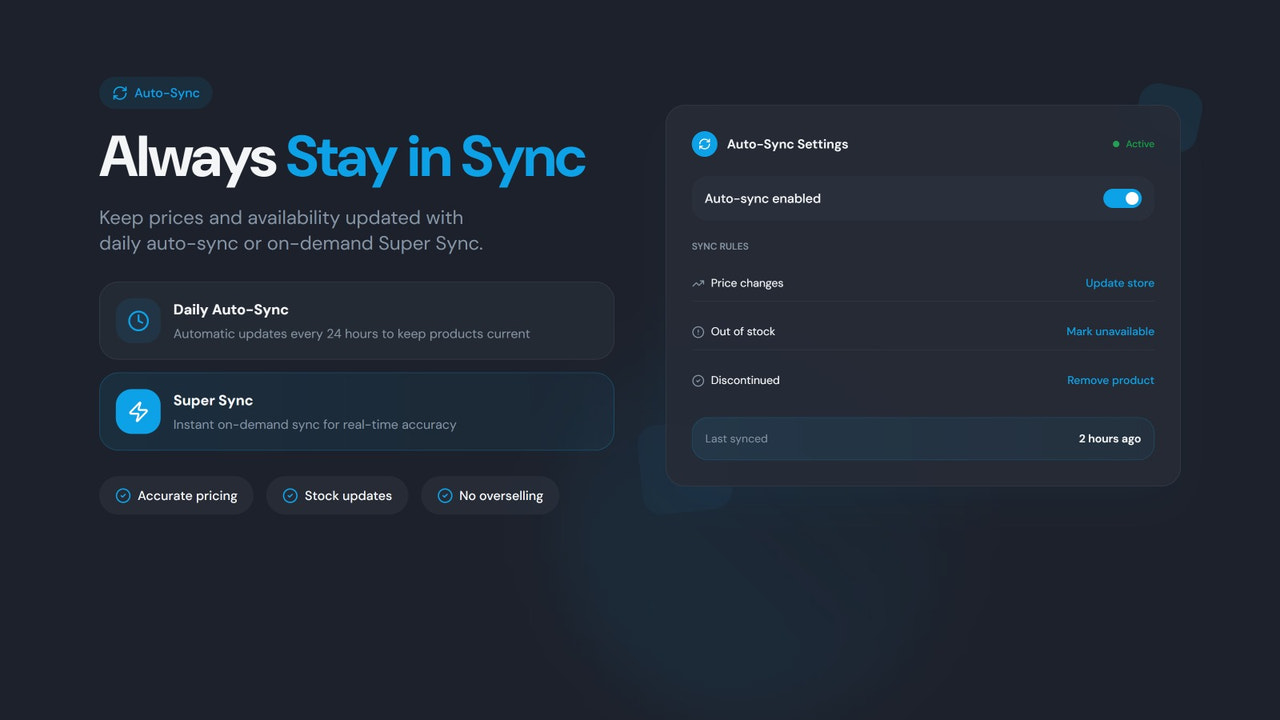Click the blue sync icon beside Auto-Sync Settings

point(704,144)
